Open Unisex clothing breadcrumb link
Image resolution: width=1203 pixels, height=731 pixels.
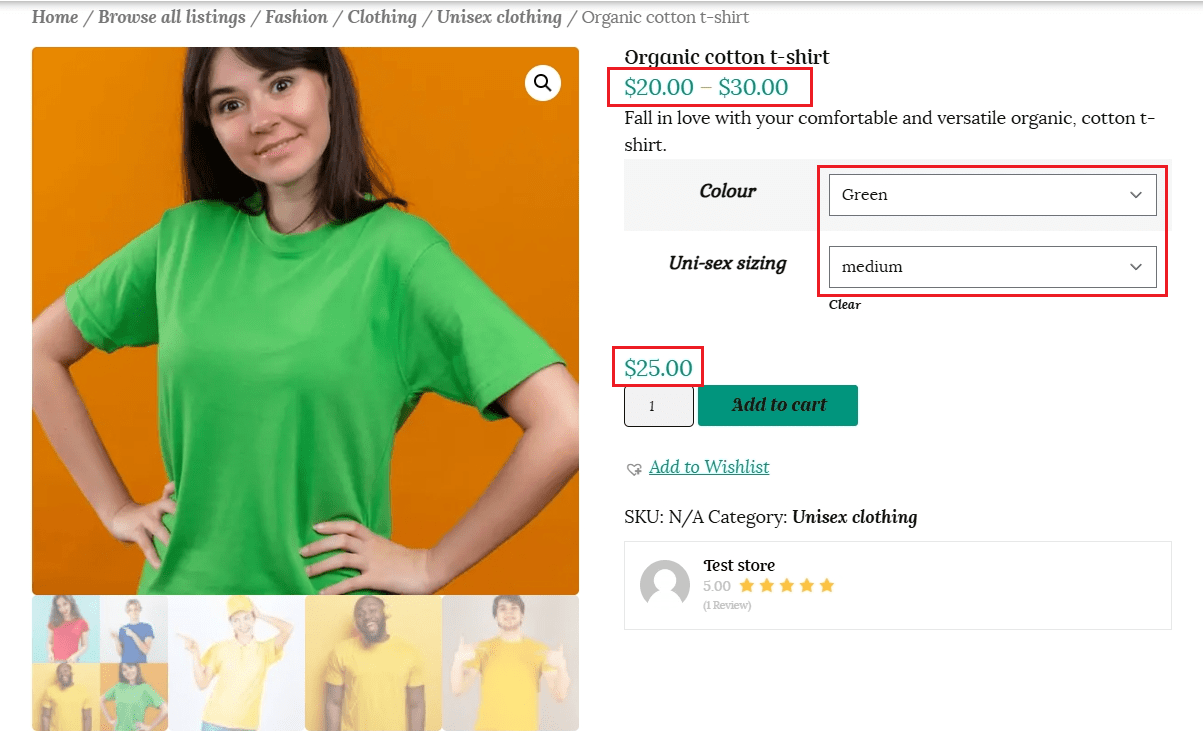tap(499, 17)
